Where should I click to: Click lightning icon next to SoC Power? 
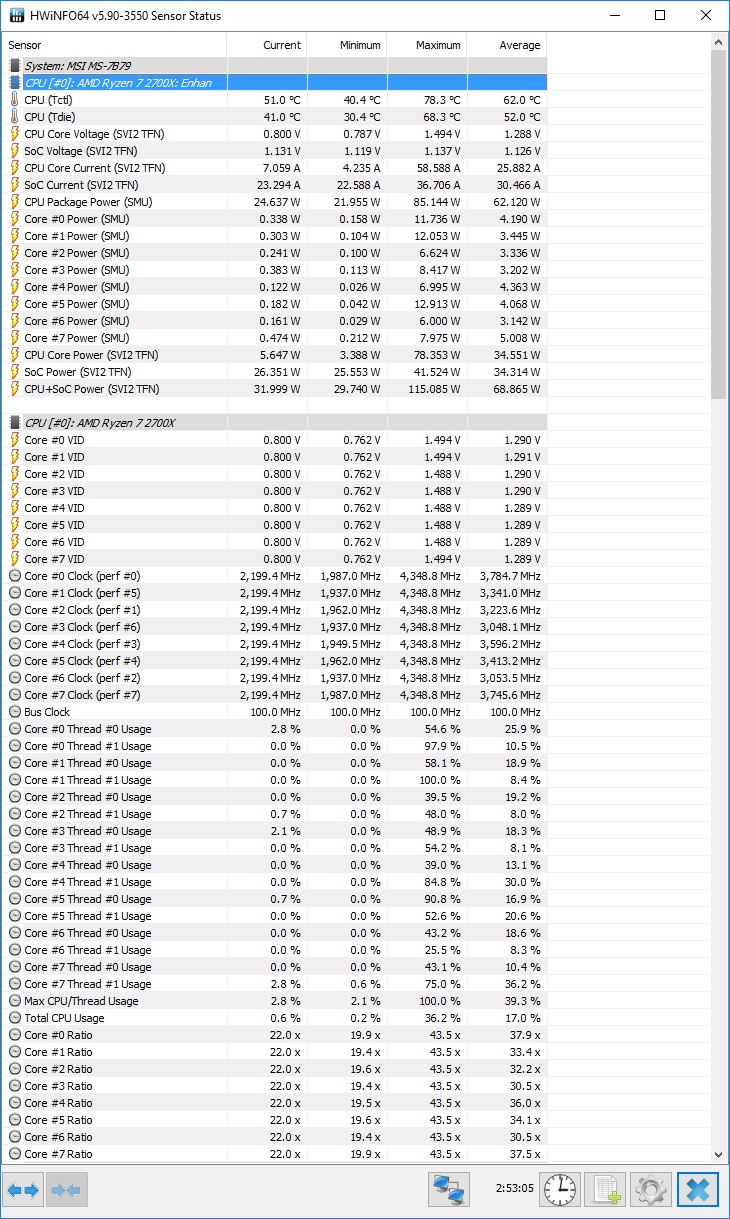[15, 372]
